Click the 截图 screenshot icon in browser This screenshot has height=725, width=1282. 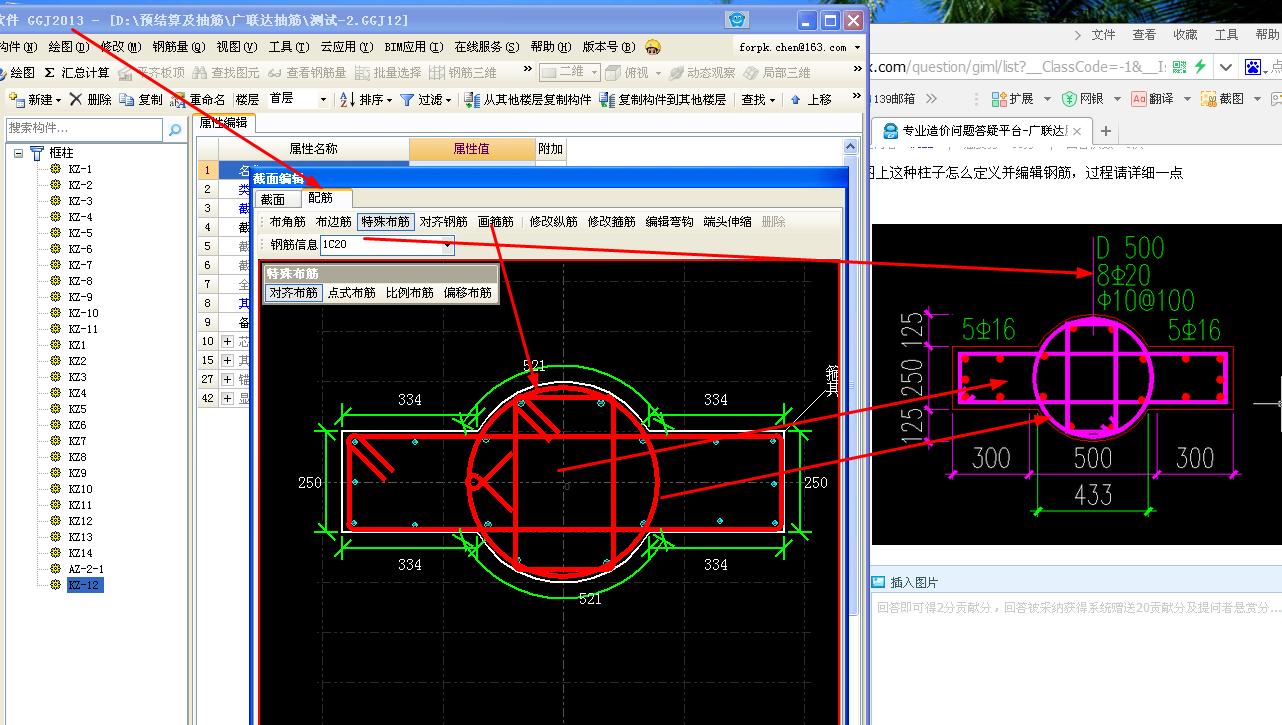tap(1209, 99)
